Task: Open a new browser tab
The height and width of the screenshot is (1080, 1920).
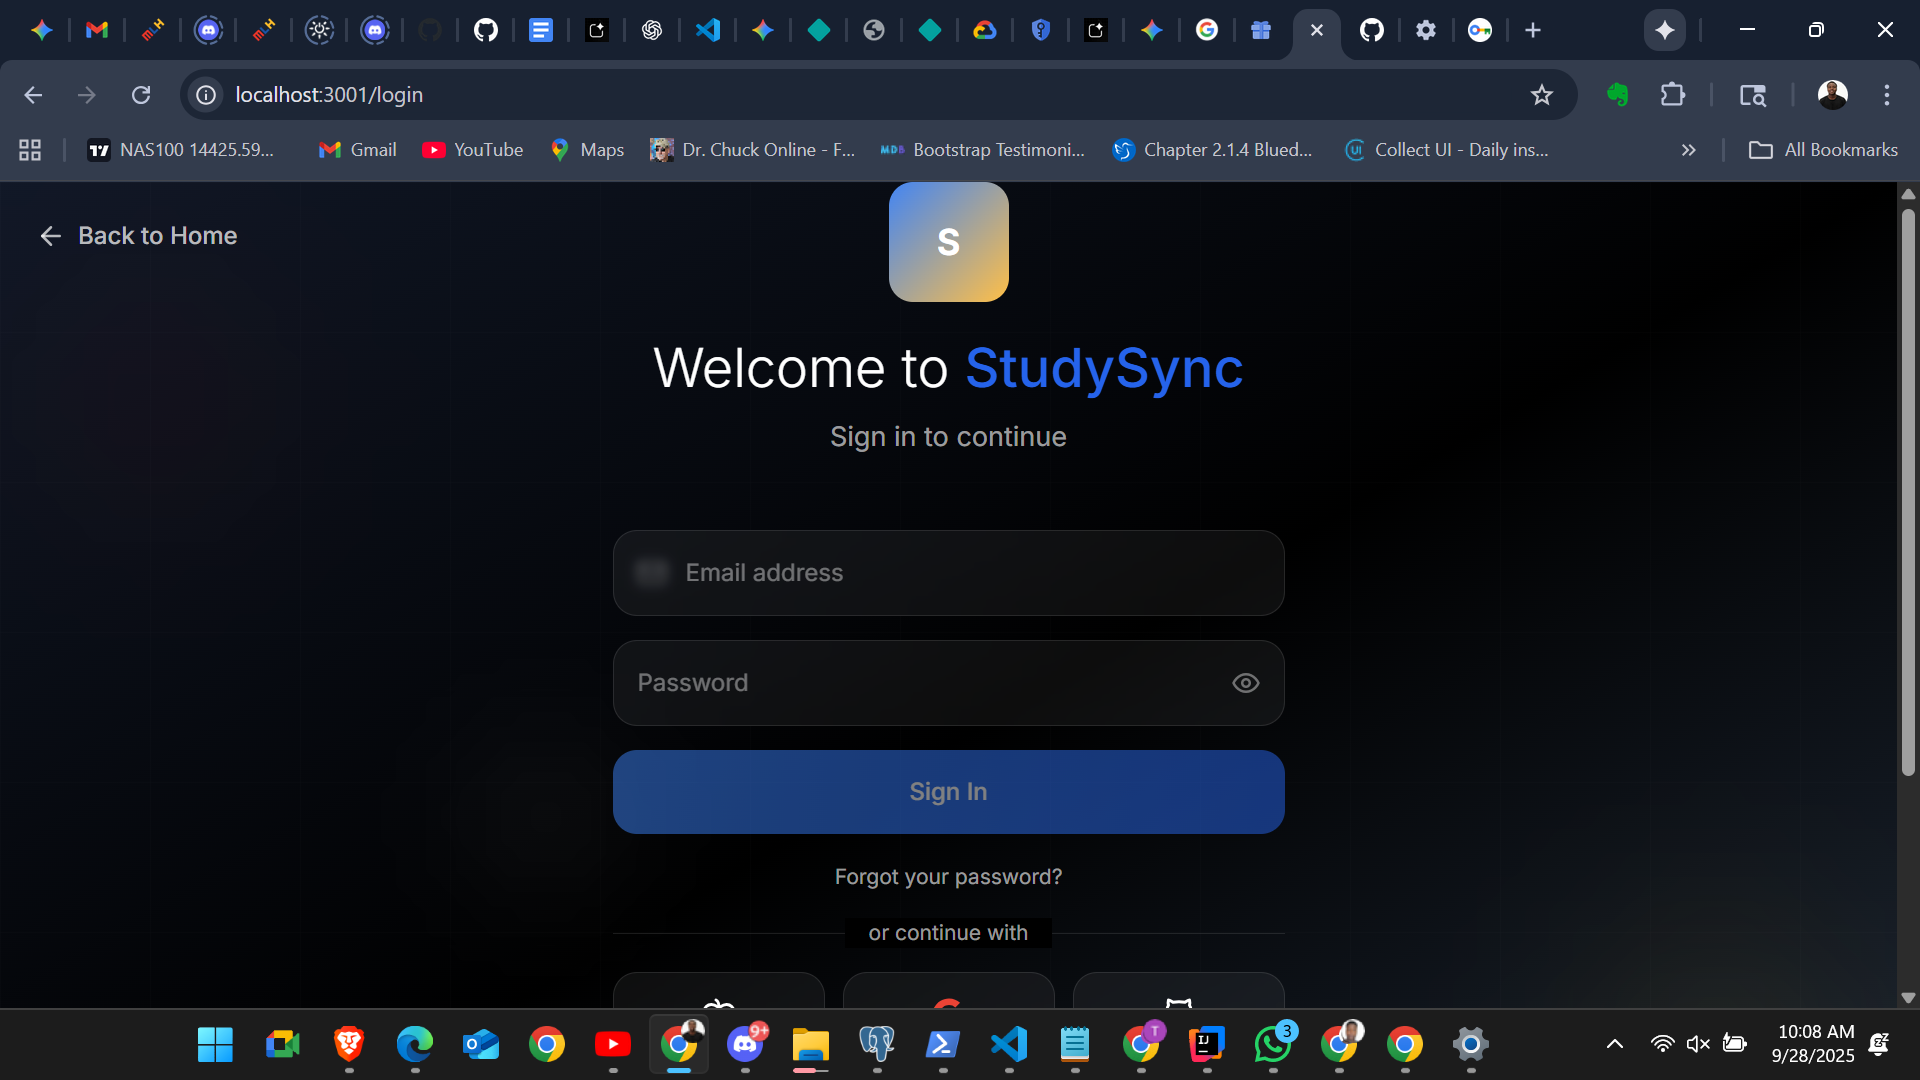Action: click(x=1532, y=30)
